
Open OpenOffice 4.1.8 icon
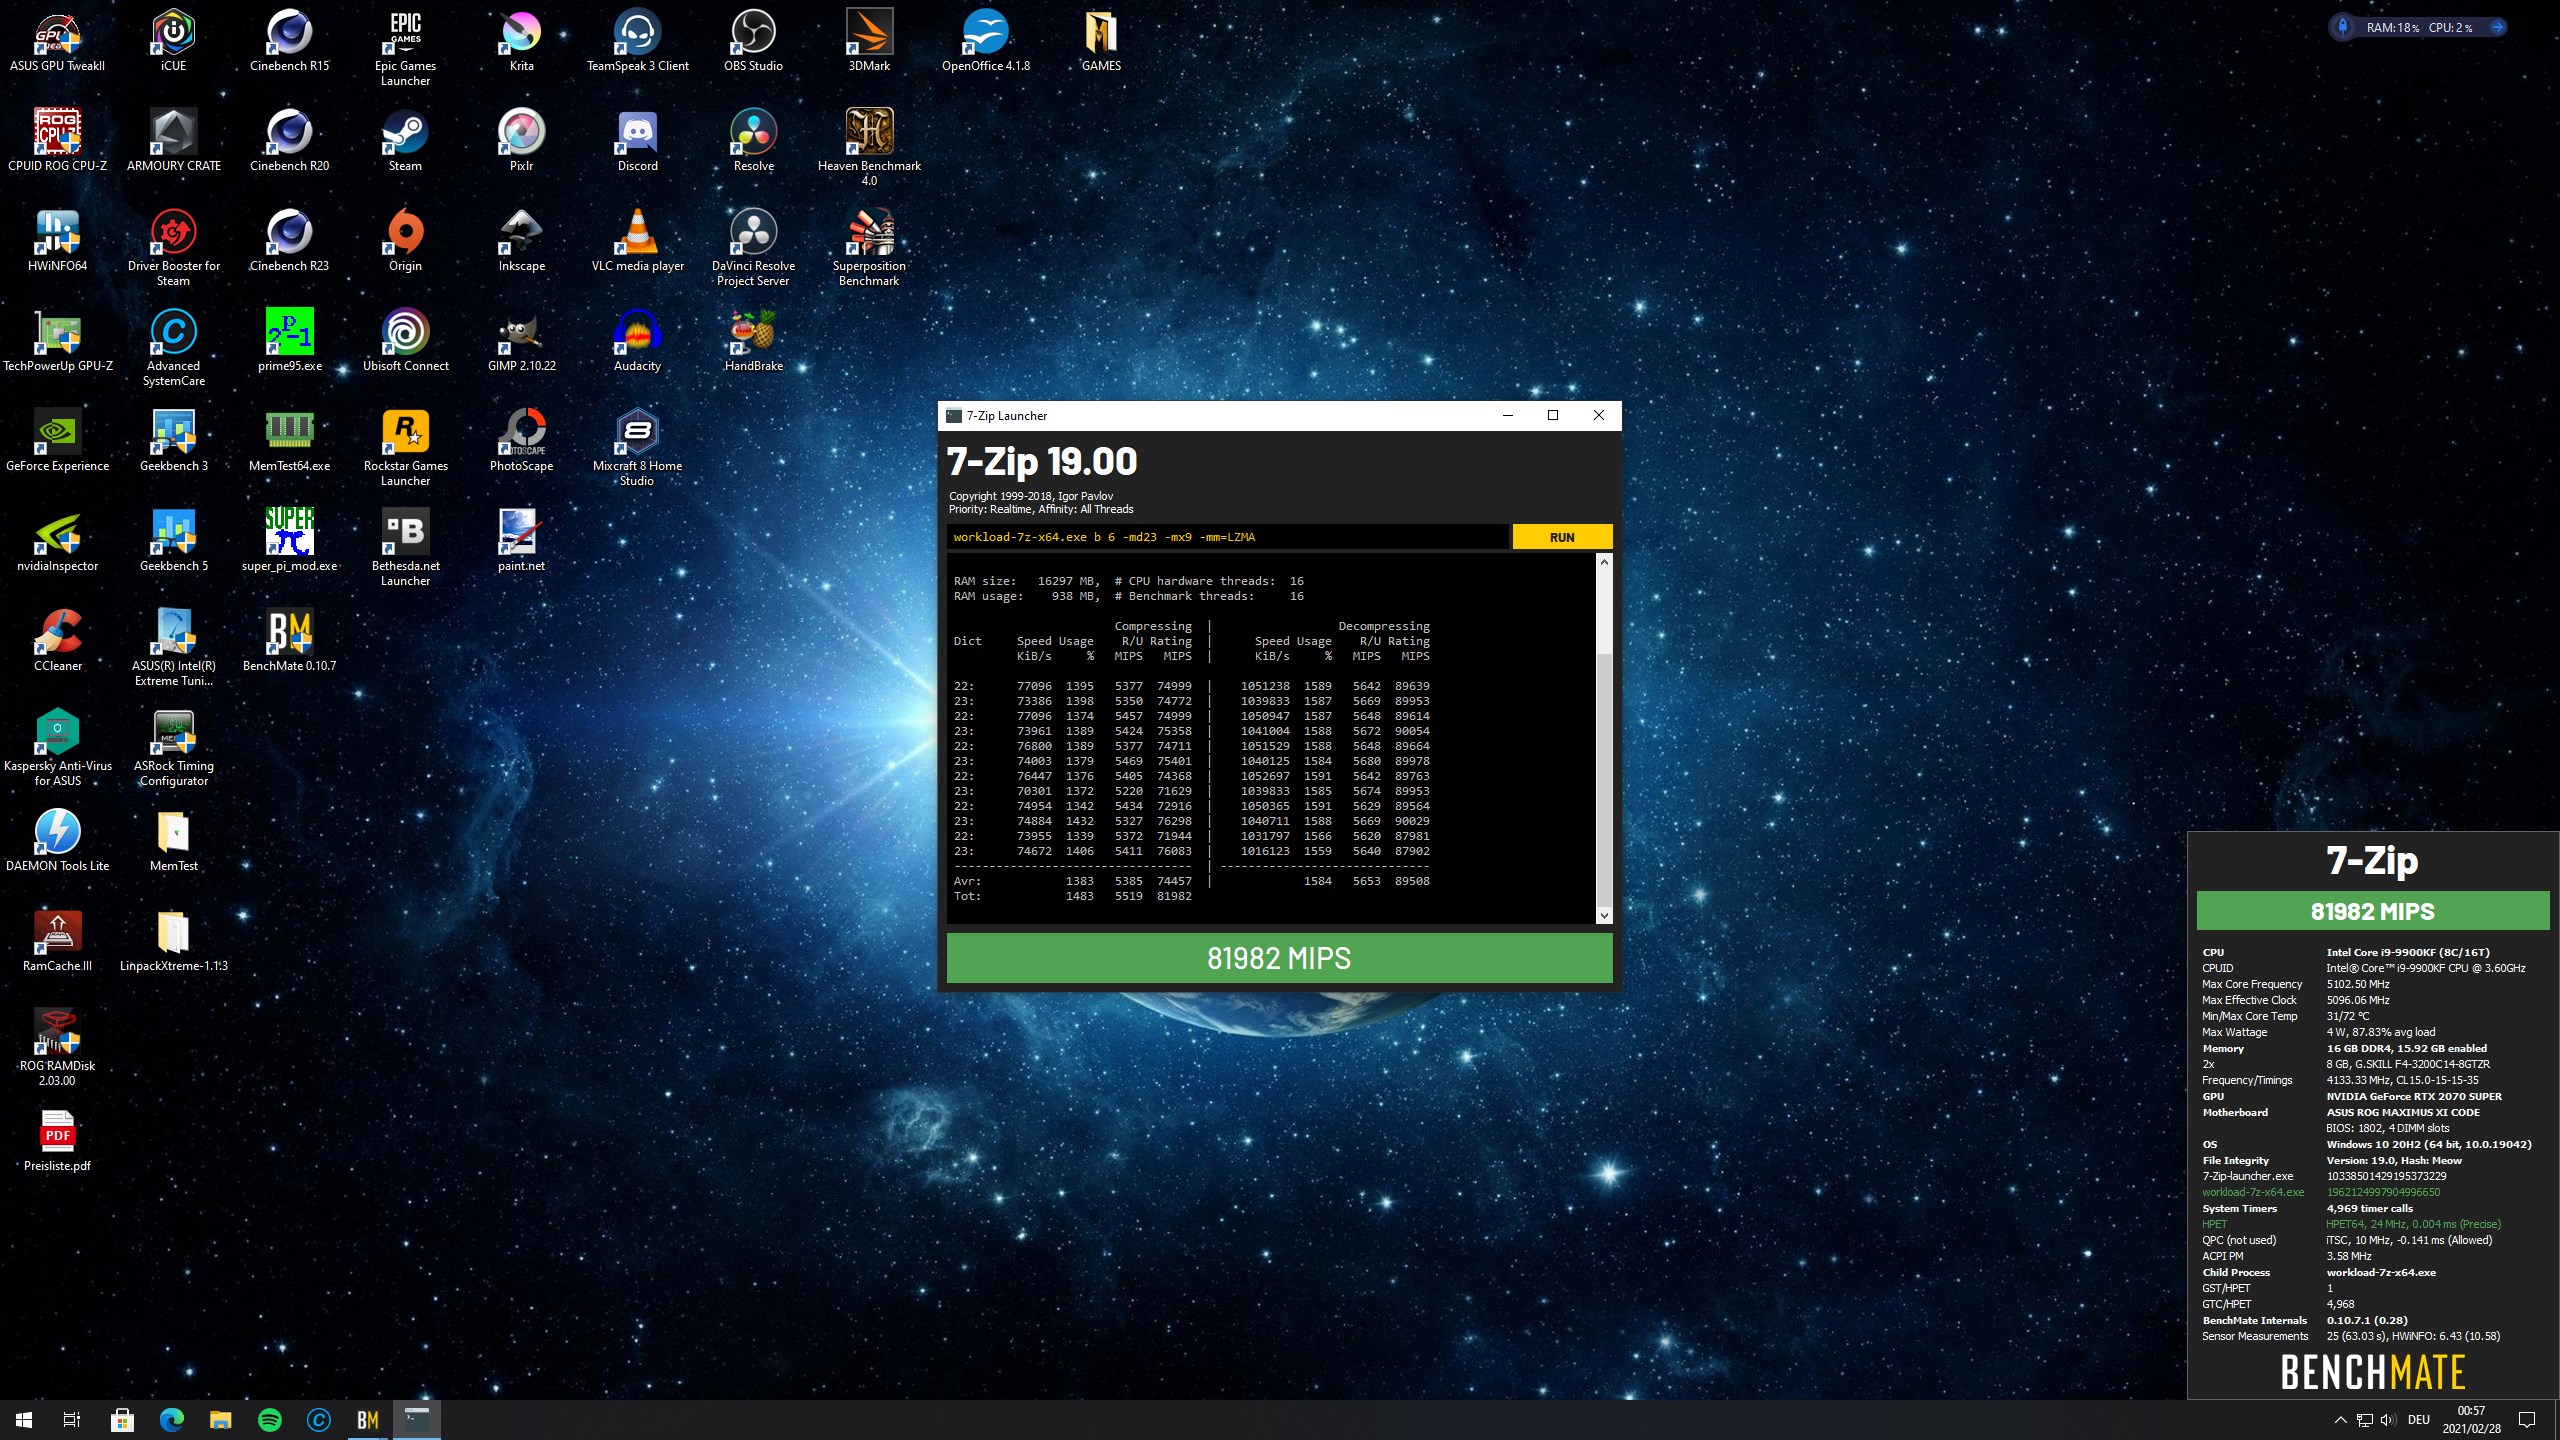click(985, 42)
